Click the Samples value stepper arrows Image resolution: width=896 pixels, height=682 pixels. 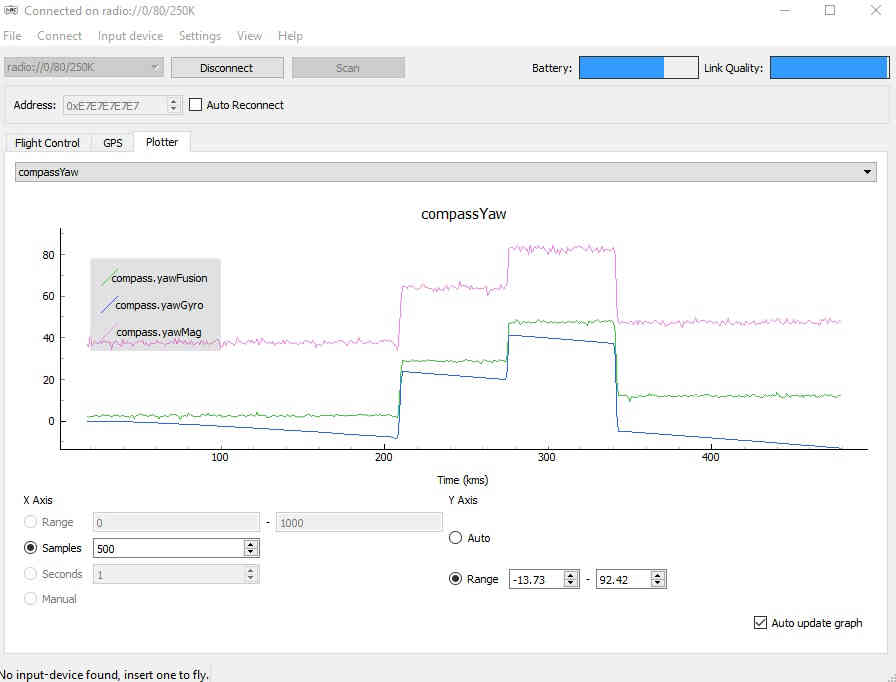point(250,548)
